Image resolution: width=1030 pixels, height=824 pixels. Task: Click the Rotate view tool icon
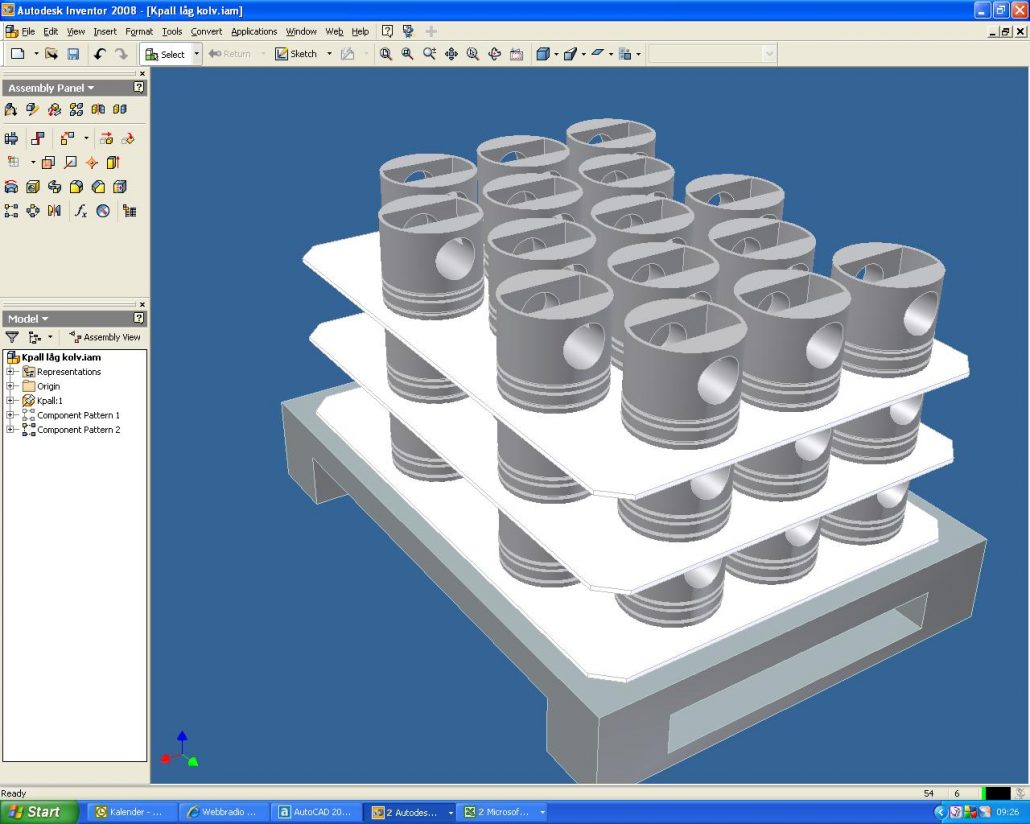[494, 54]
